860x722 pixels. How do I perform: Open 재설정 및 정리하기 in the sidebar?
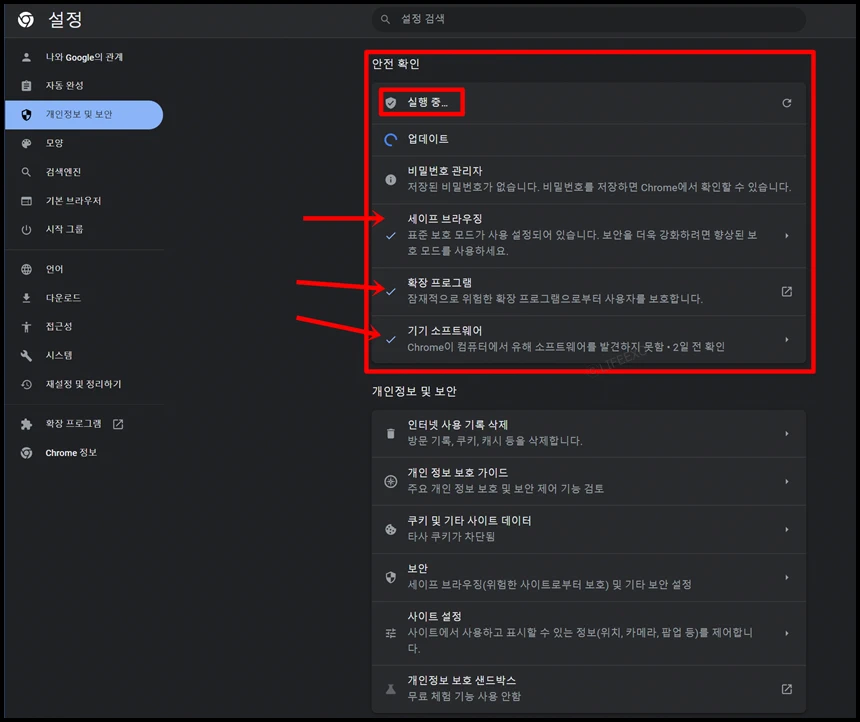tap(84, 385)
